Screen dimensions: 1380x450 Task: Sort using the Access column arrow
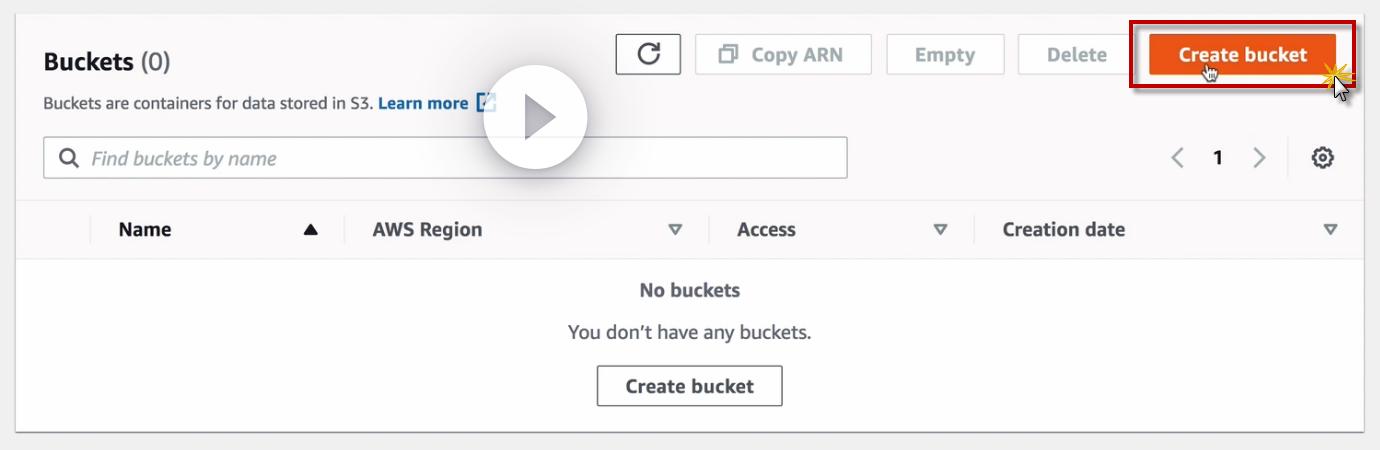pyautogui.click(x=940, y=230)
